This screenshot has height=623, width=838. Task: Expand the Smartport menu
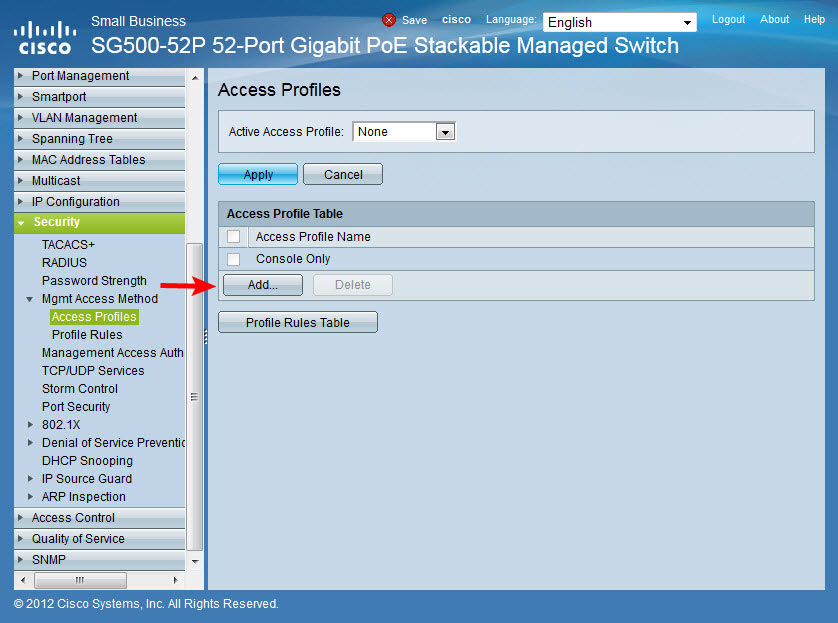[x=99, y=97]
